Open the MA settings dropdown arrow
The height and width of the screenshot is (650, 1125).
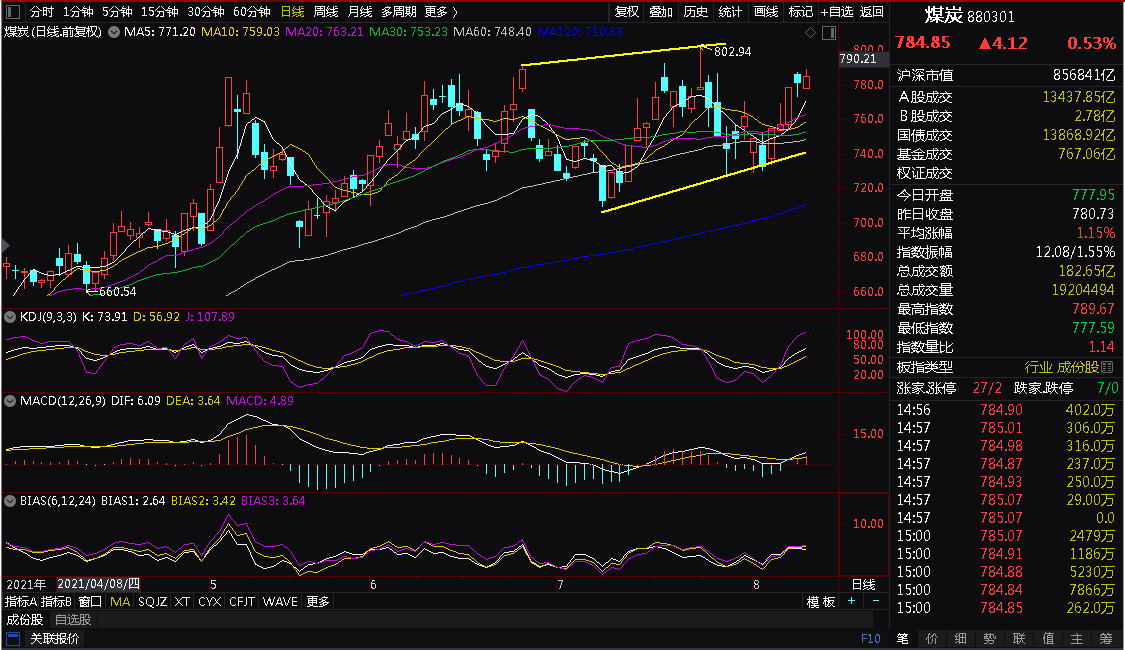tap(113, 32)
